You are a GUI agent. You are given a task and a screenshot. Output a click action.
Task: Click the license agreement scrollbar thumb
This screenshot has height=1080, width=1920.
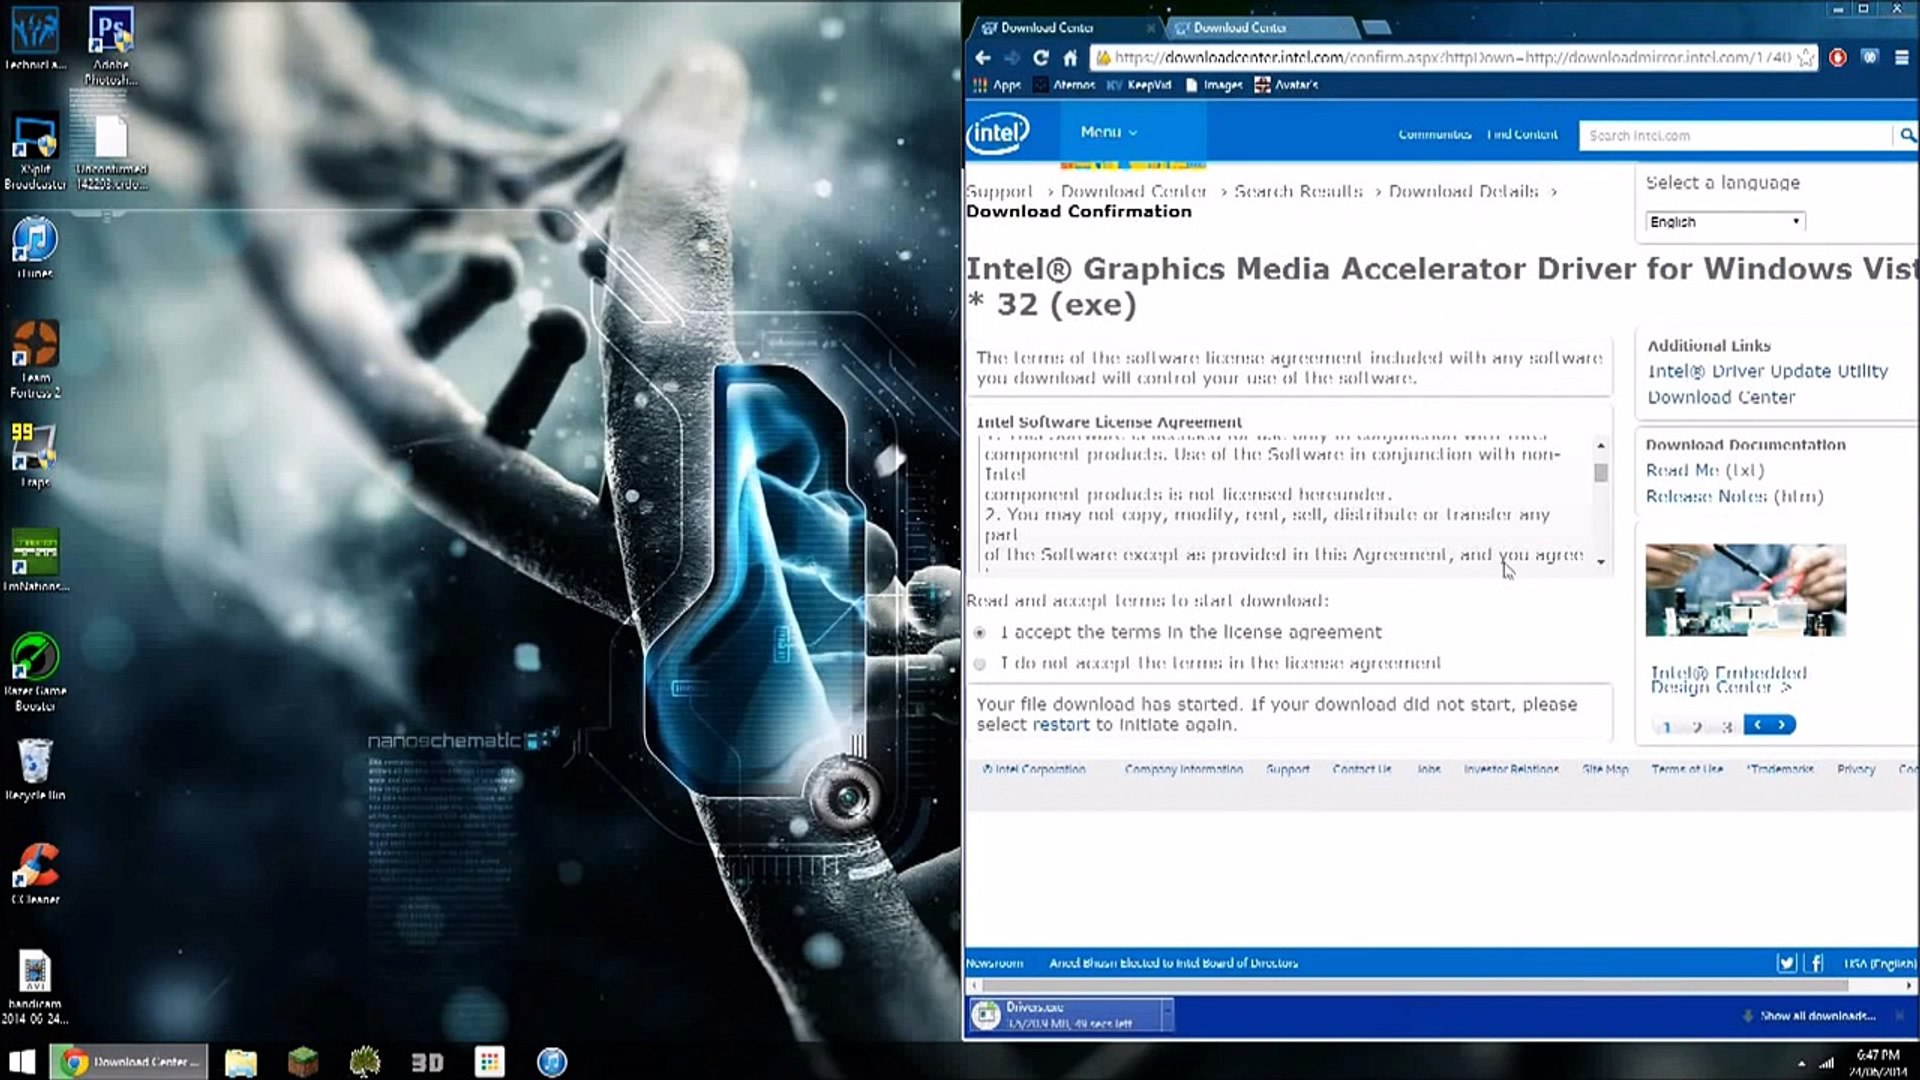[1601, 473]
